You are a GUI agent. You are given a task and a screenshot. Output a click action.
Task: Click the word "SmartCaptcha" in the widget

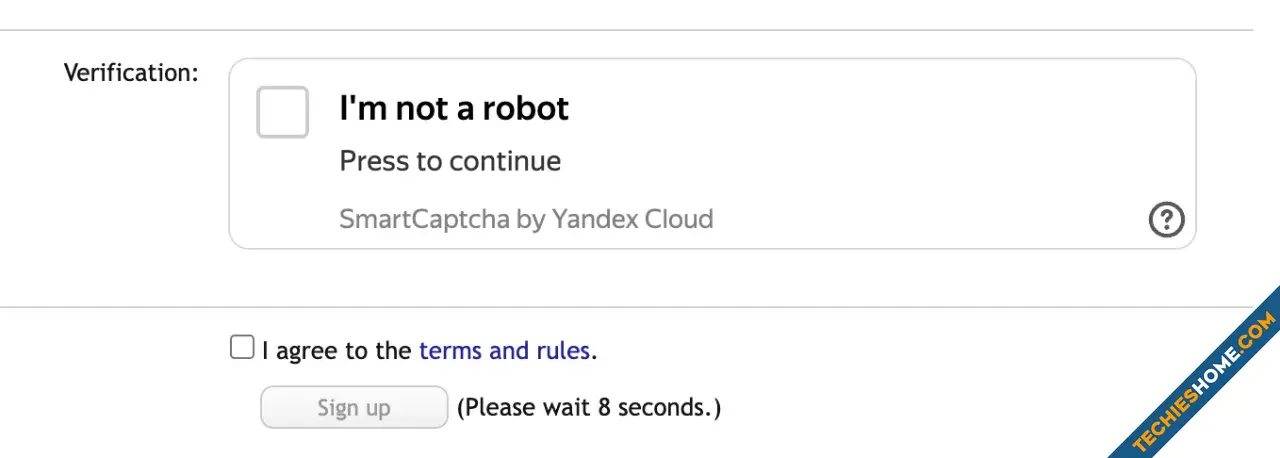[x=424, y=219]
